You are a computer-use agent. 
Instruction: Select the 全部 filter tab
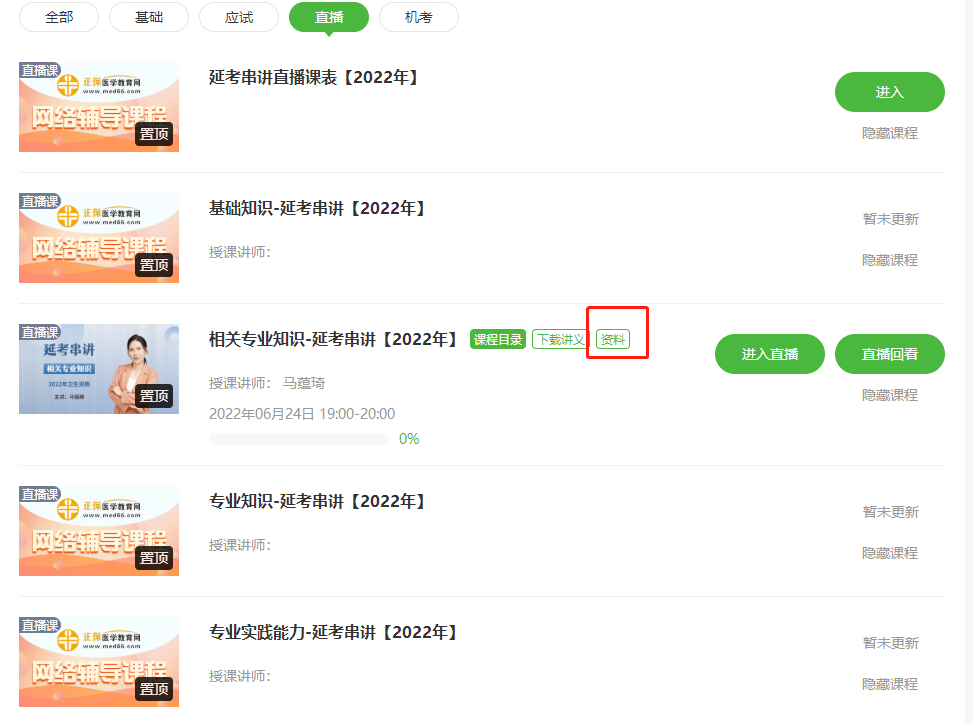(x=59, y=17)
